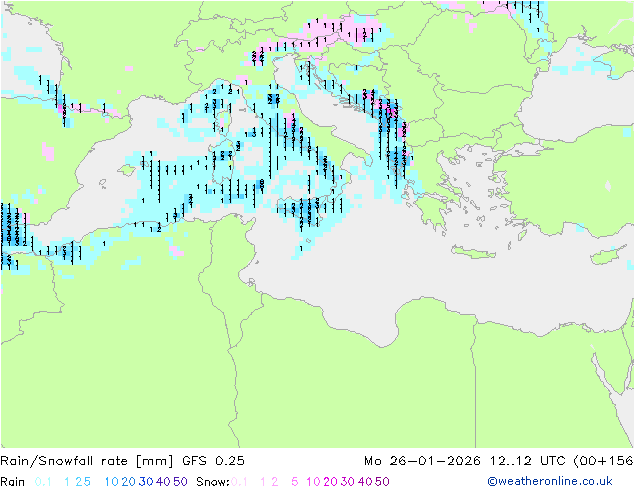Pick the Snow legend value 40
Image resolution: width=634 pixels, height=490 pixels.
click(365, 482)
